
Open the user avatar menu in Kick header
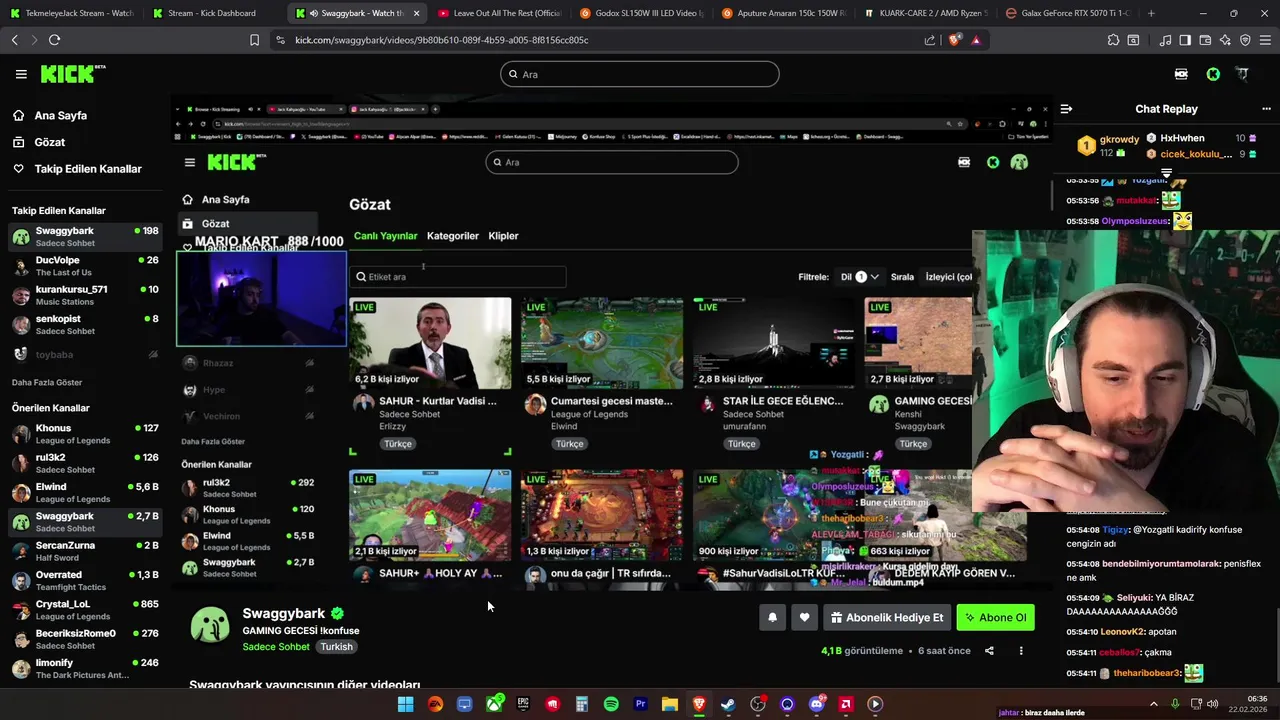click(1243, 74)
